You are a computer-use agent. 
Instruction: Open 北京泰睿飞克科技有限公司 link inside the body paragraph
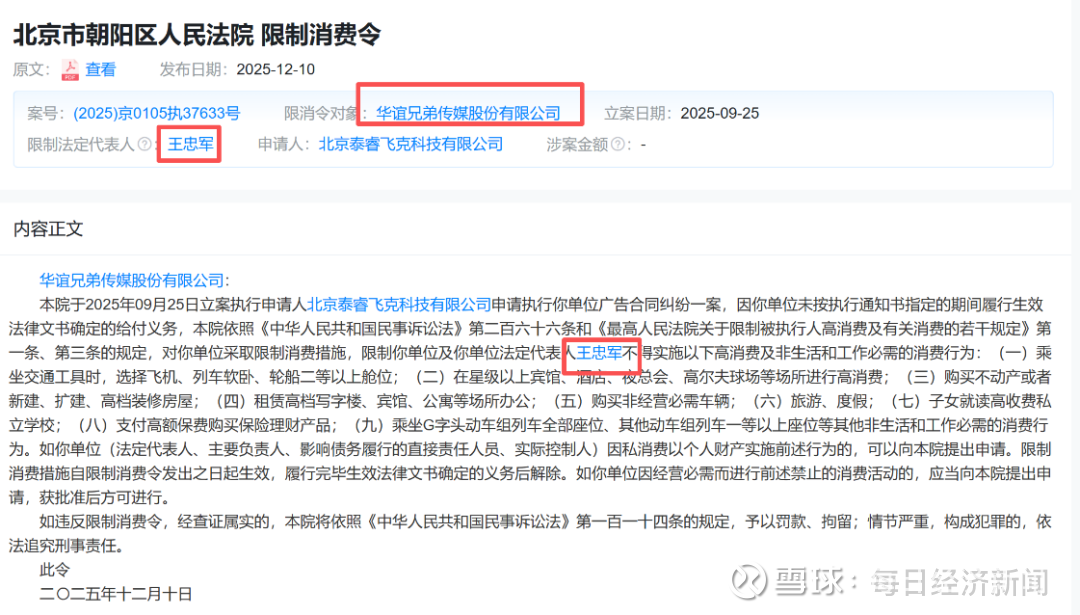coord(399,304)
